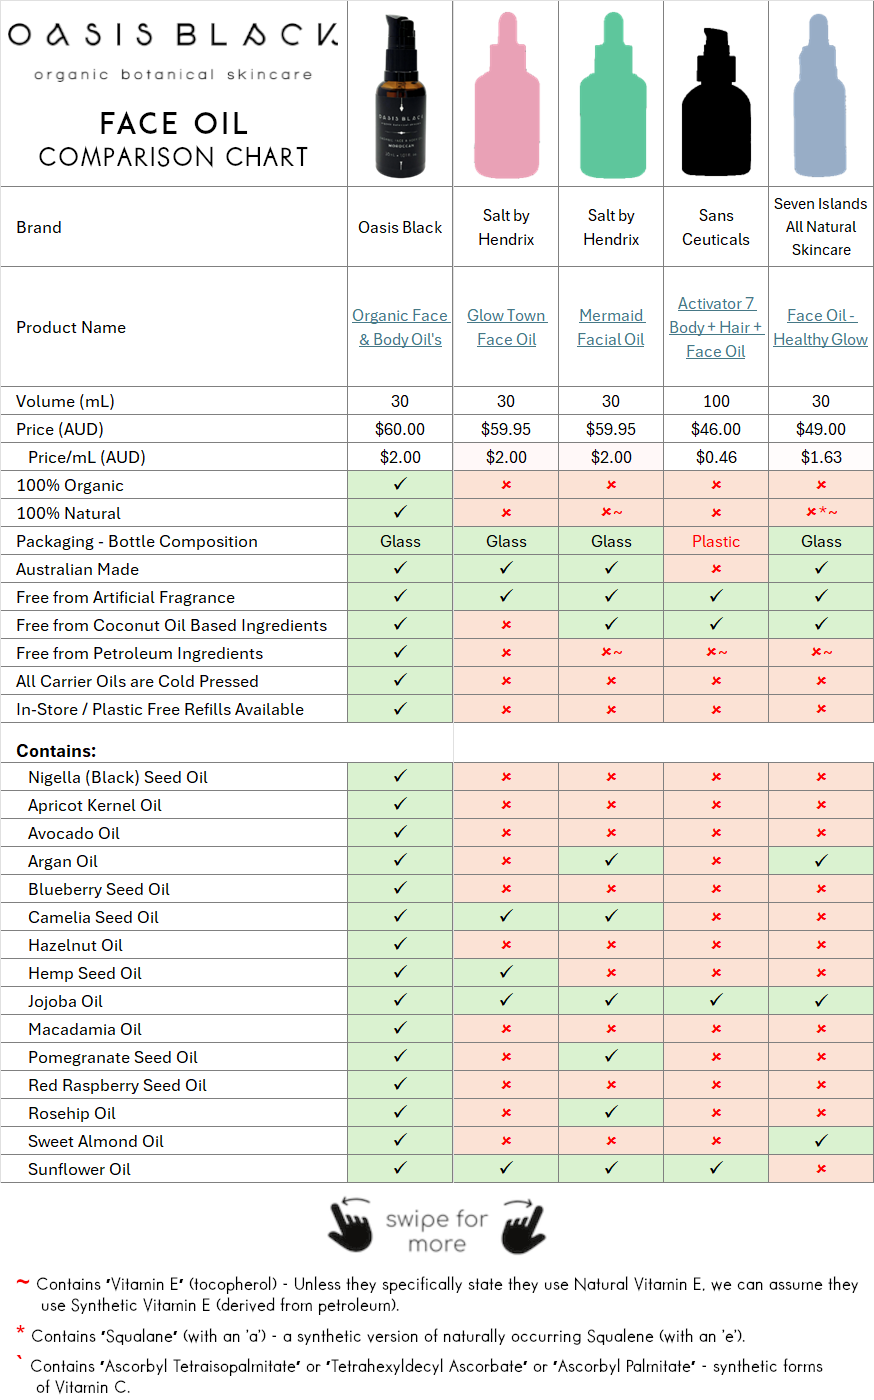Click the 'Nigella (Black) Seed Oil' row label
The image size is (874, 1400).
pyautogui.click(x=118, y=777)
